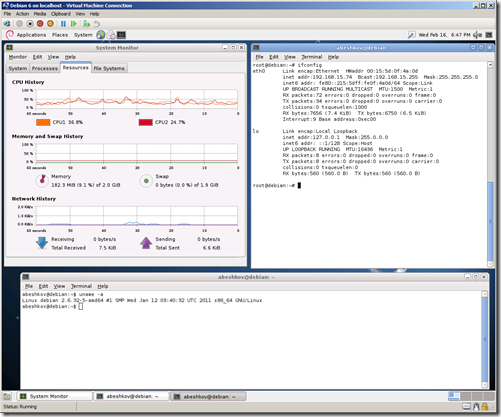Click the first abeshkov@debian taskbar button

click(x=131, y=396)
